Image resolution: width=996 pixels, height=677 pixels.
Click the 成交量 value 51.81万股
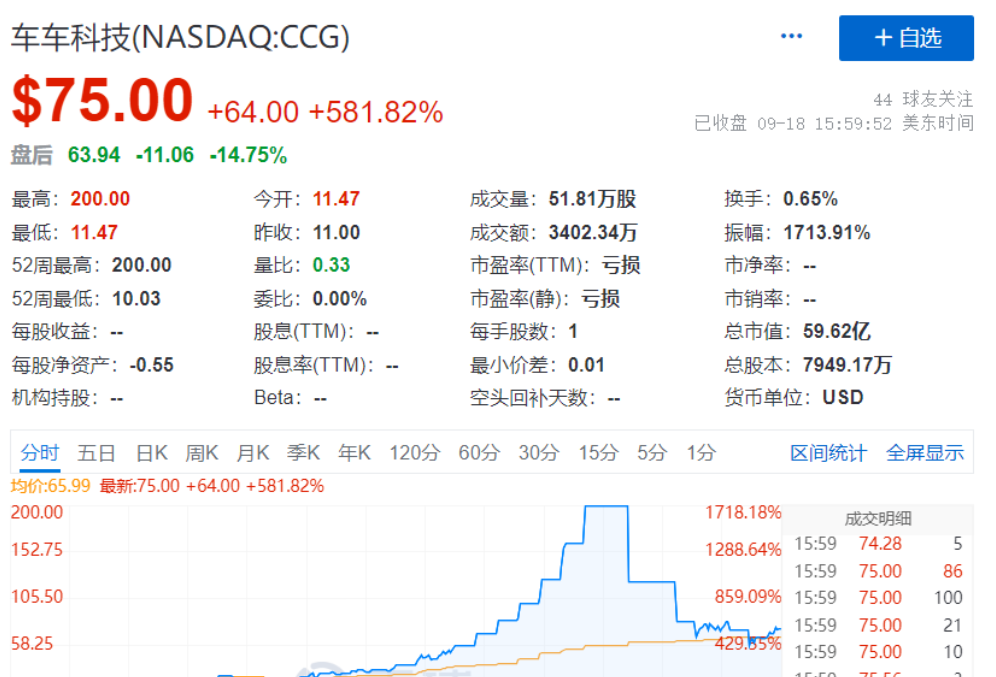coord(593,199)
